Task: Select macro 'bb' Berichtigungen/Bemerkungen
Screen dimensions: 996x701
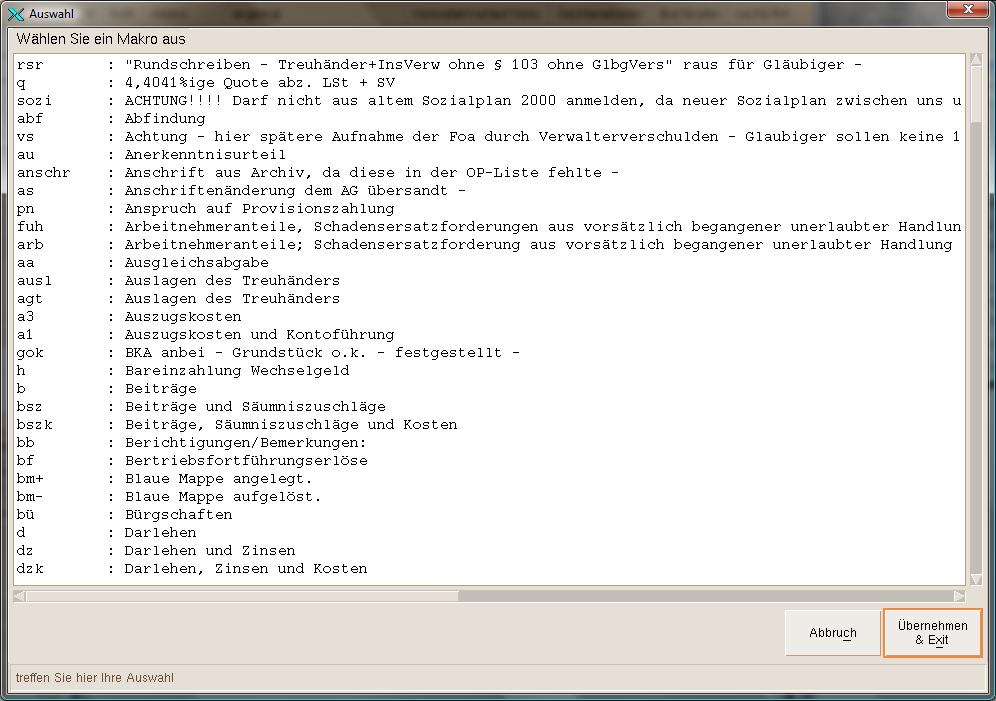Action: [x=489, y=443]
